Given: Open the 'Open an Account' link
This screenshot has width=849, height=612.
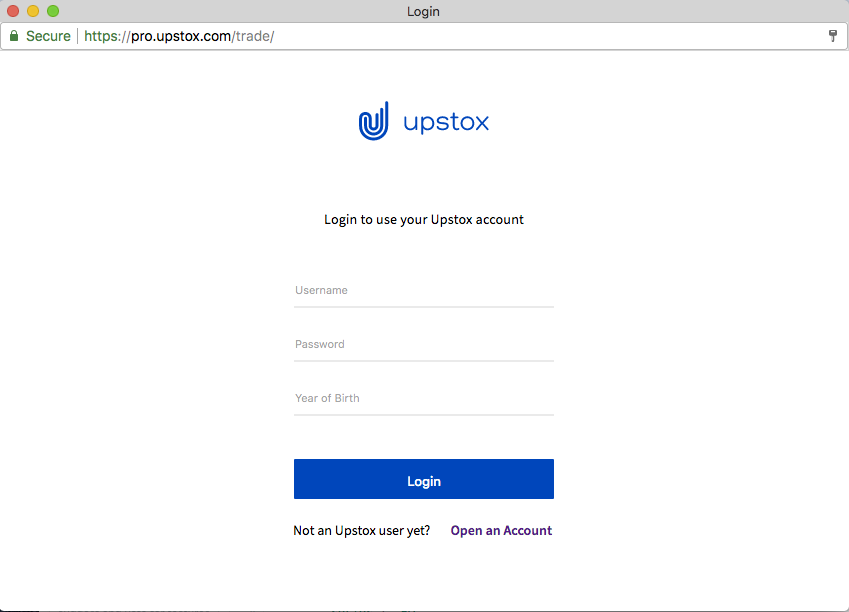Looking at the screenshot, I should click(x=501, y=531).
